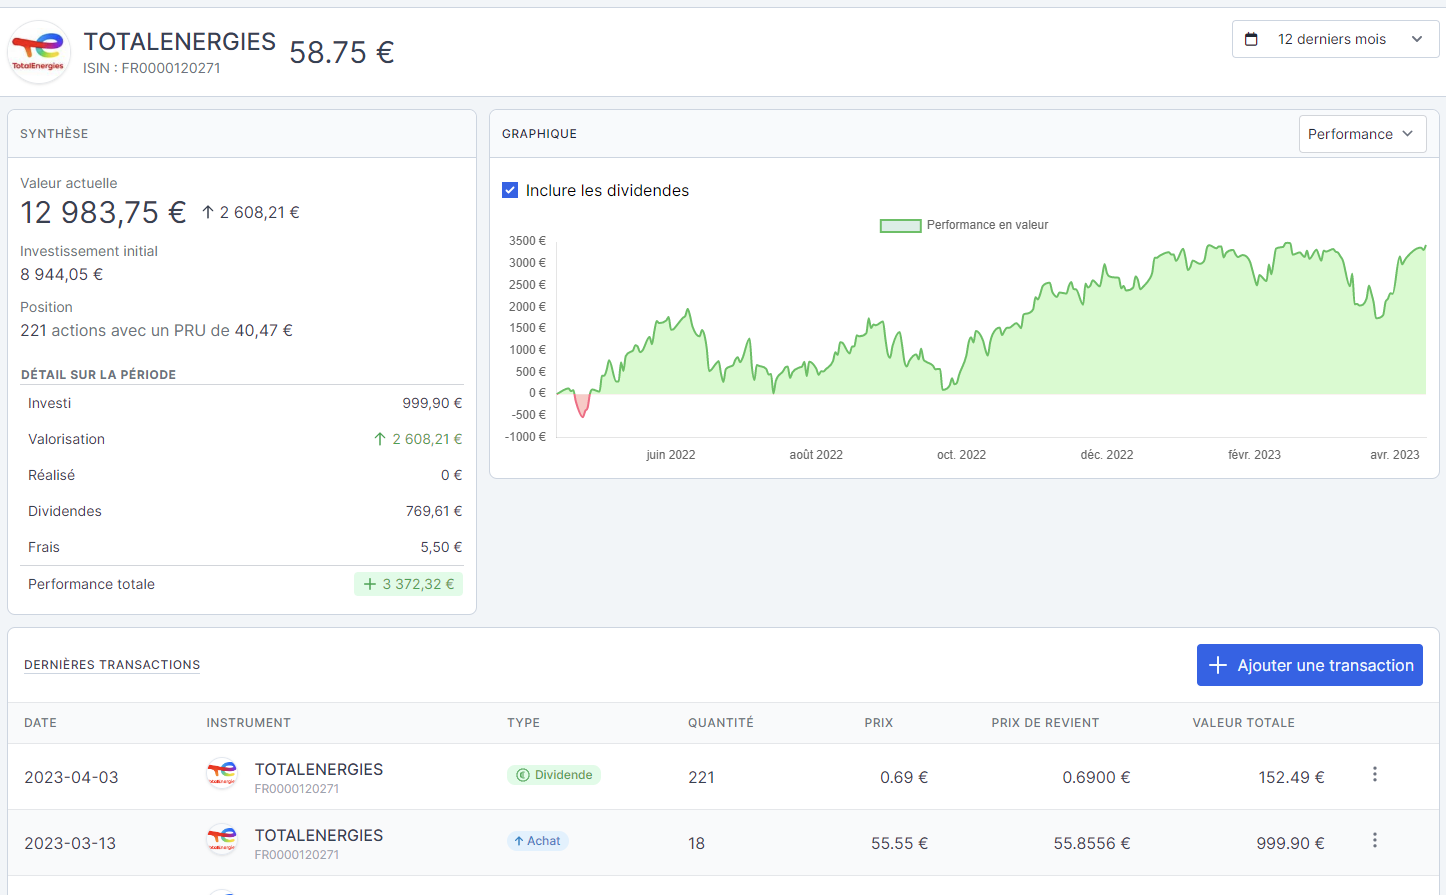
Task: Click the 2023-03-13 date cell
Action: click(x=70, y=843)
